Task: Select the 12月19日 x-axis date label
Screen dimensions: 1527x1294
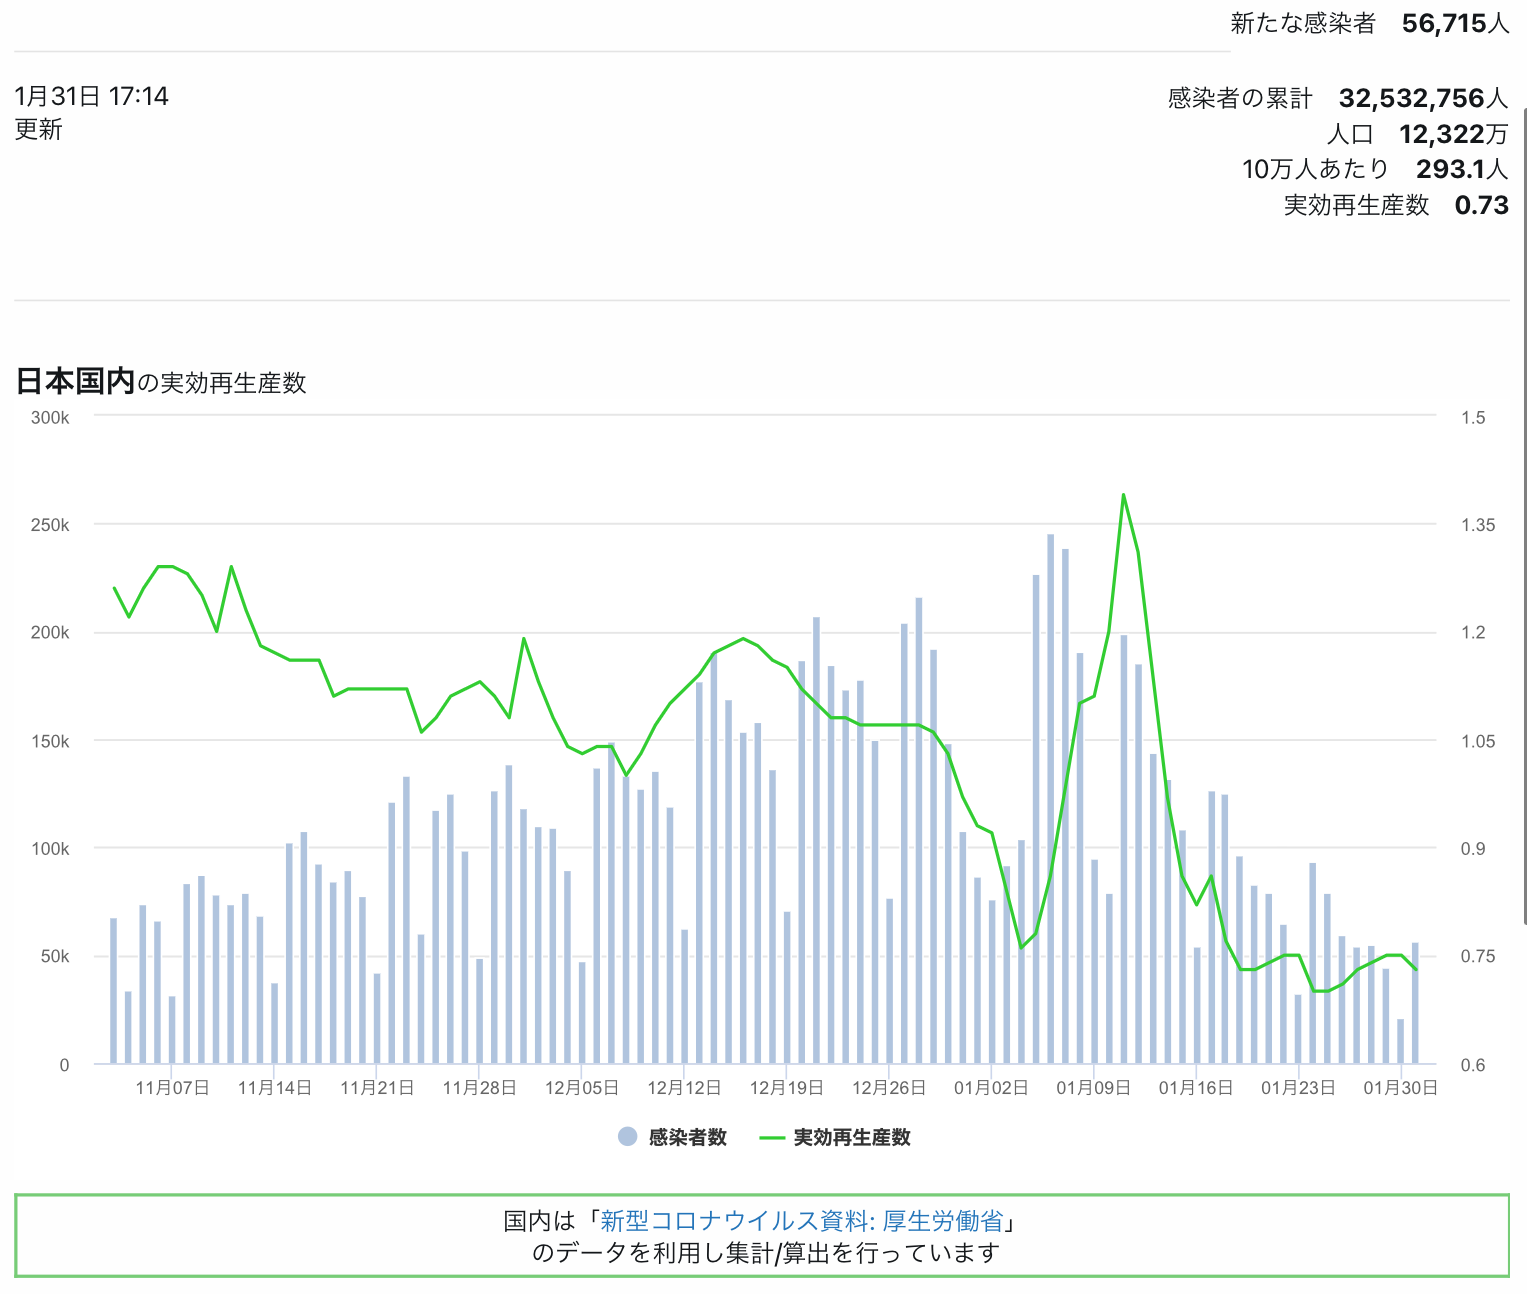Action: coord(786,1088)
